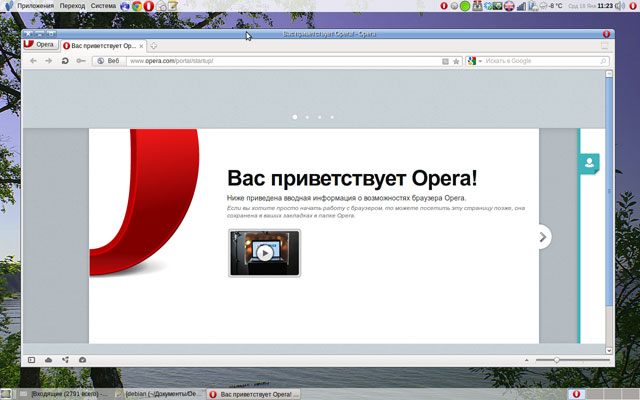Open the teal user profile side tab

[x=589, y=163]
